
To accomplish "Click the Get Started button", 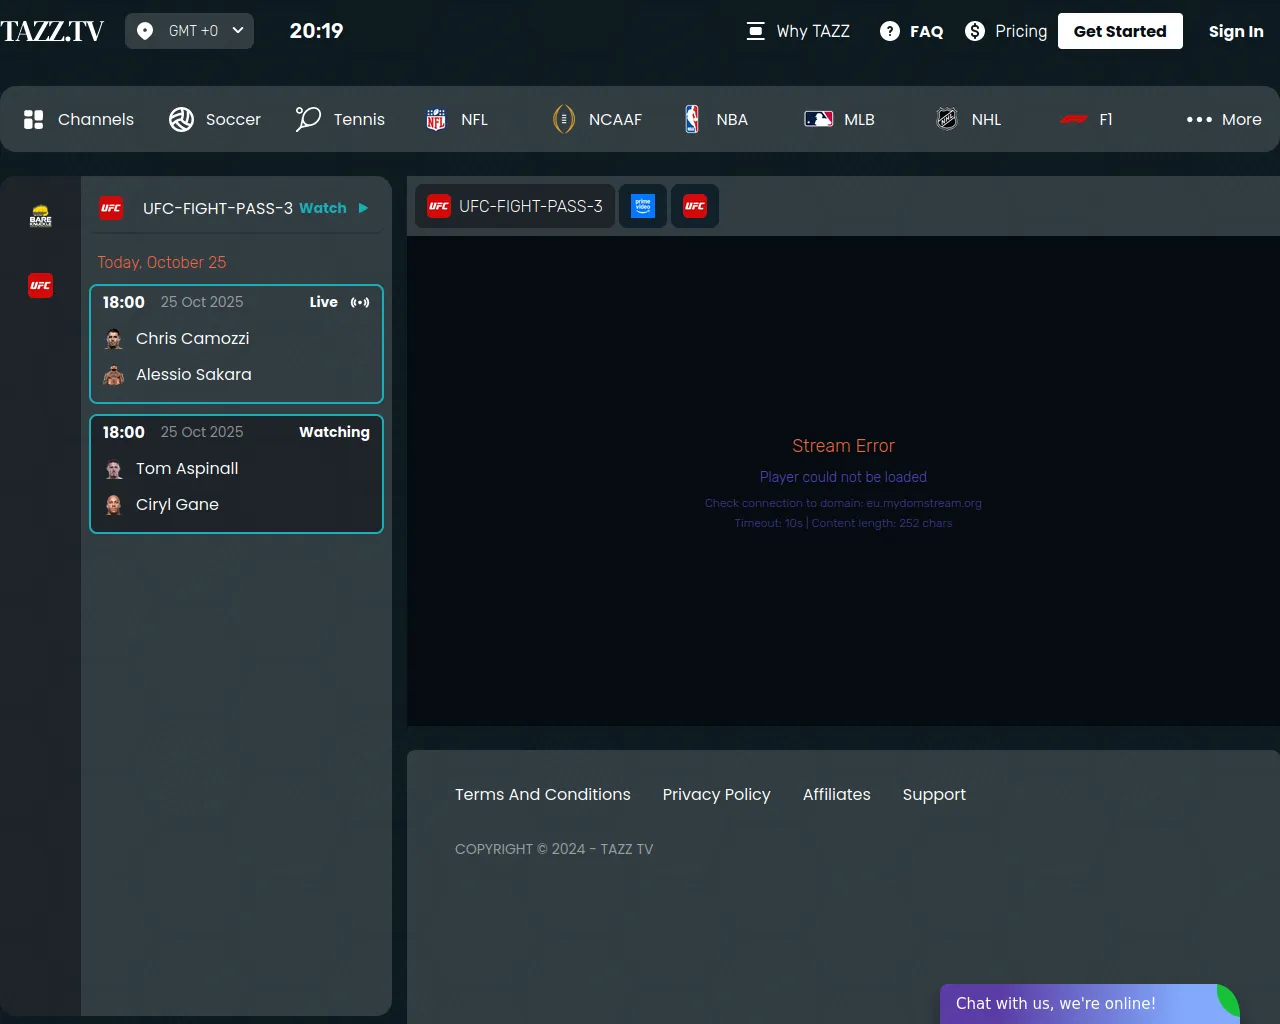I will tap(1120, 31).
